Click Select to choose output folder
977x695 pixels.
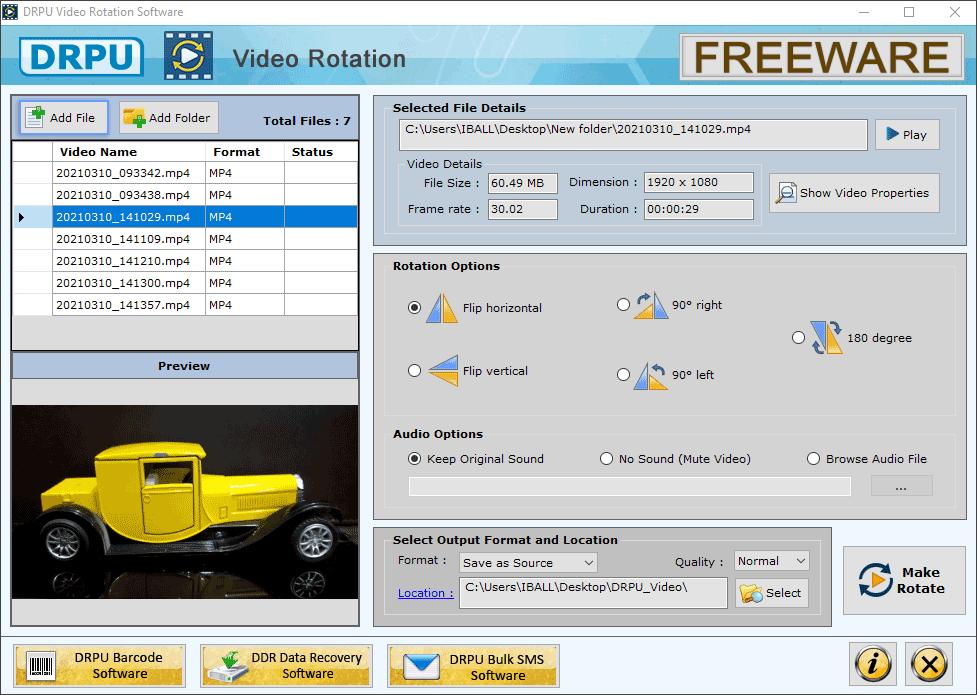click(x=772, y=593)
